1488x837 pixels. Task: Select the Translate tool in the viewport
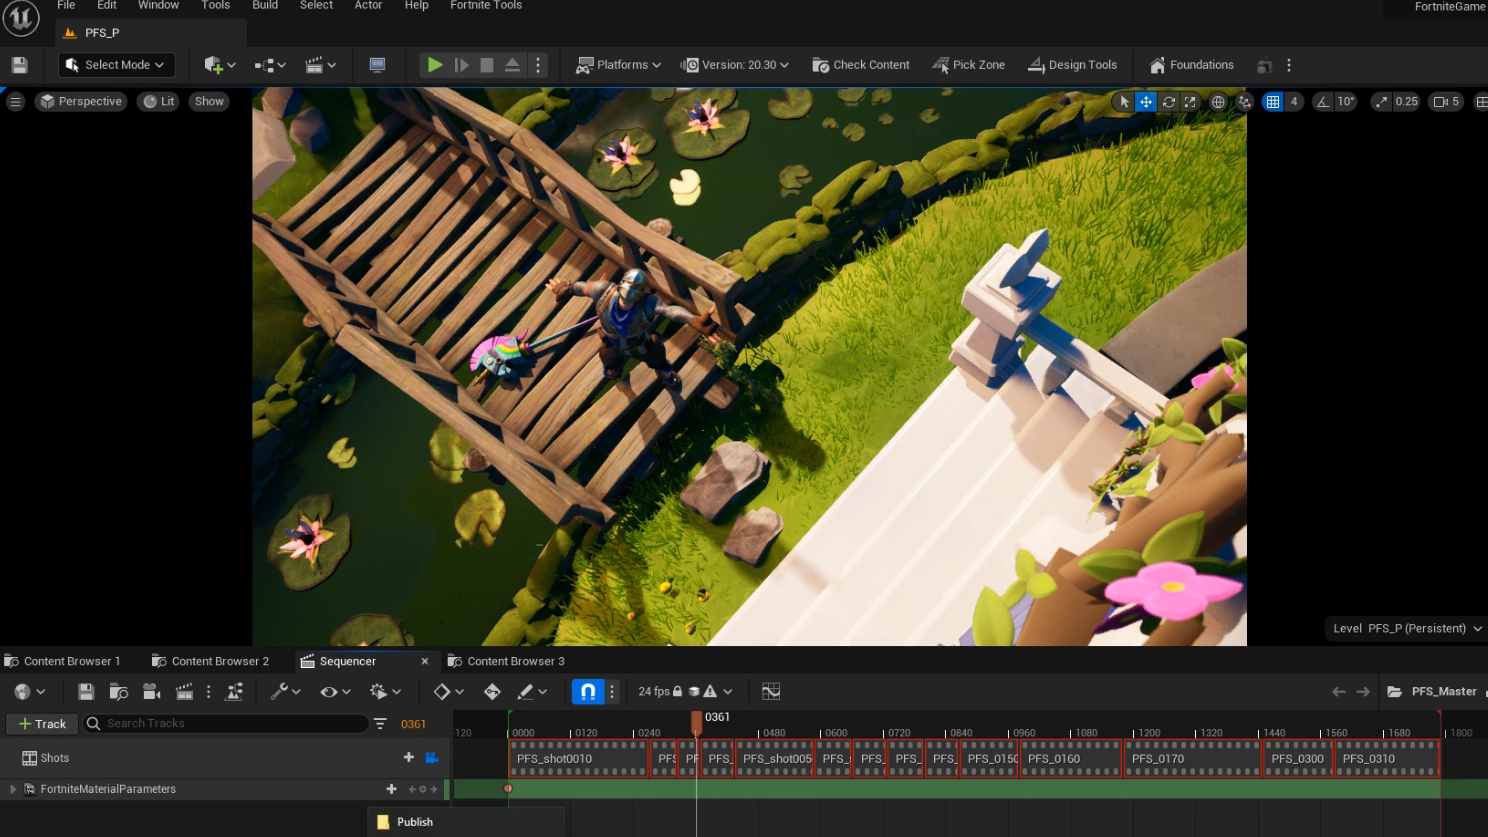1145,101
